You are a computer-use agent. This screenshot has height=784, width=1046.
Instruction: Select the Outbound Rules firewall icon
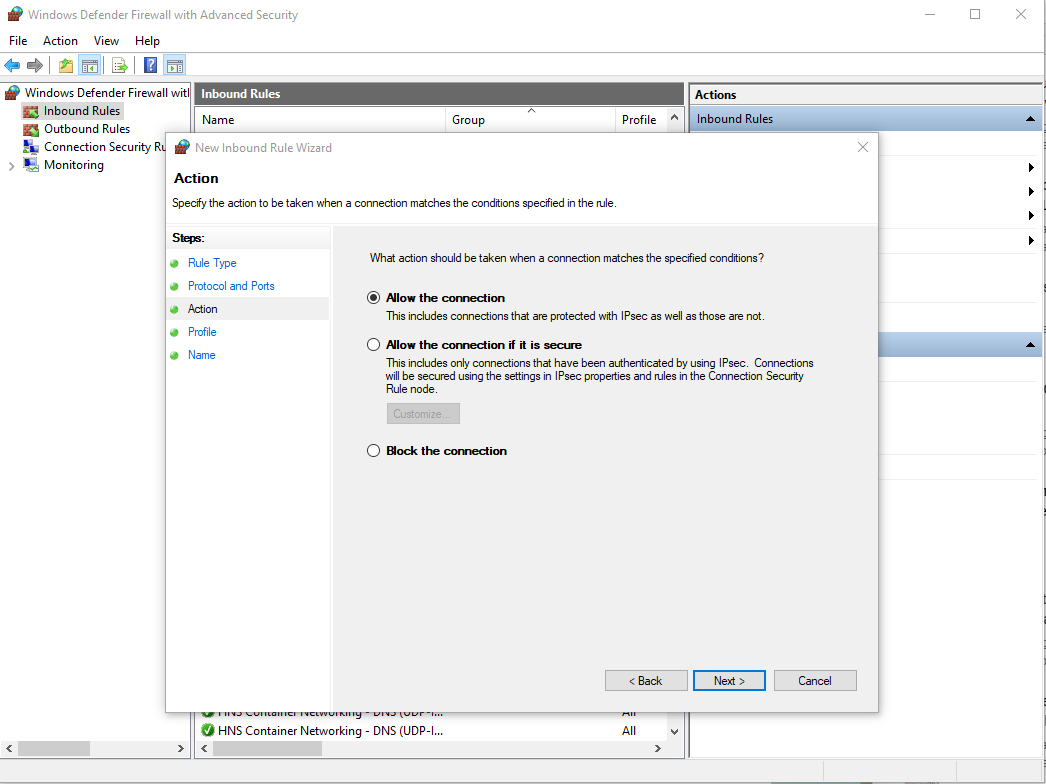pos(30,129)
